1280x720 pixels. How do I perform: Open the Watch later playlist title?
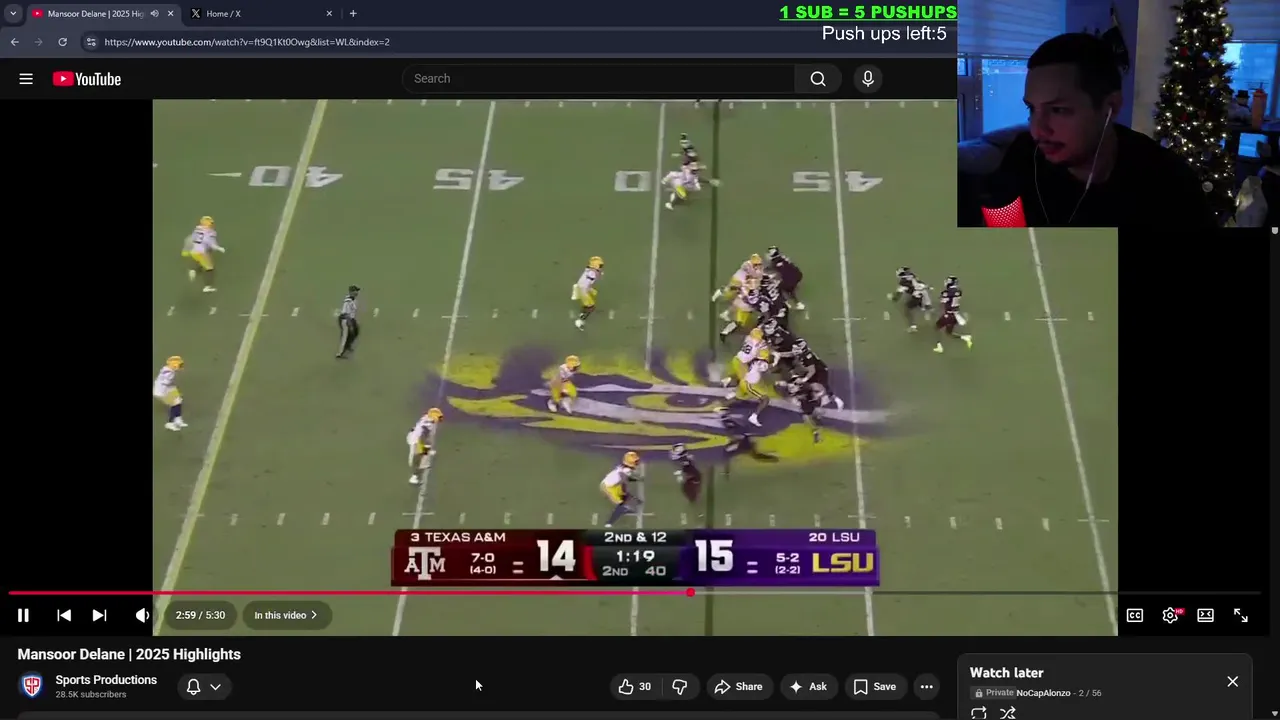point(1006,673)
